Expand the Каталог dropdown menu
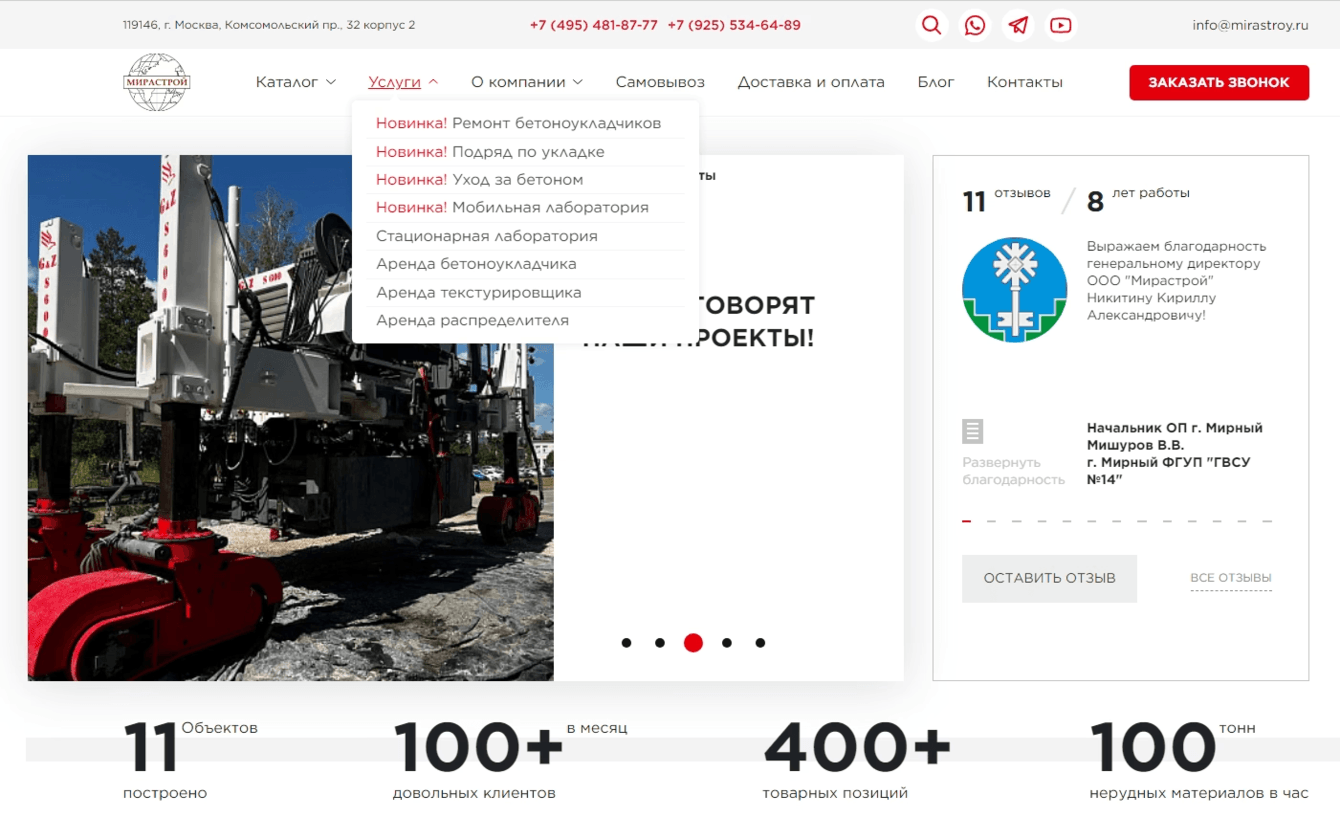This screenshot has width=1340, height=817. click(296, 82)
